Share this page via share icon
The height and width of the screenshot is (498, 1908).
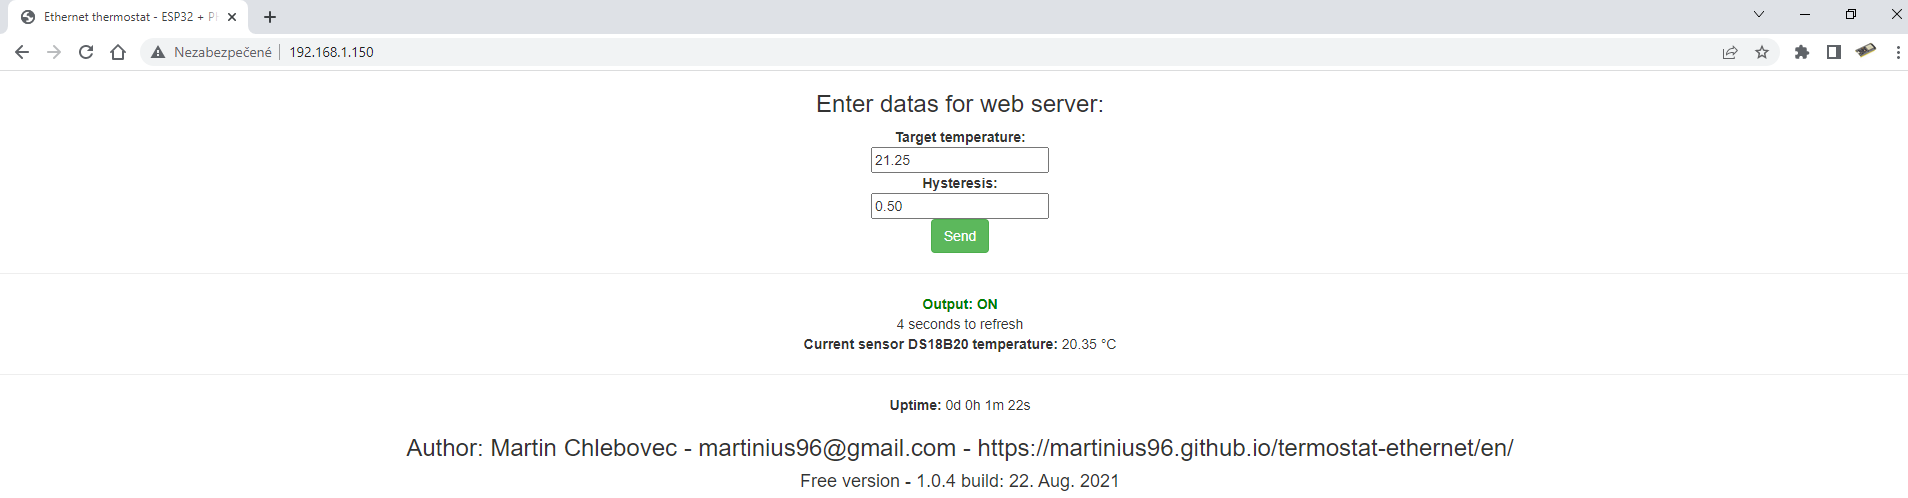point(1730,52)
